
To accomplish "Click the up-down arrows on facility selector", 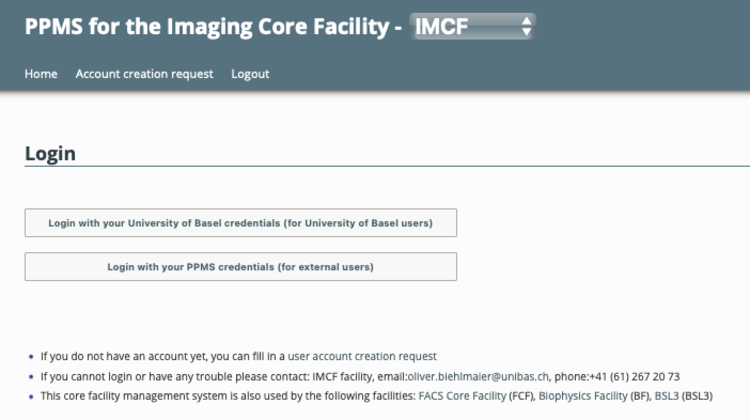I will (x=526, y=28).
